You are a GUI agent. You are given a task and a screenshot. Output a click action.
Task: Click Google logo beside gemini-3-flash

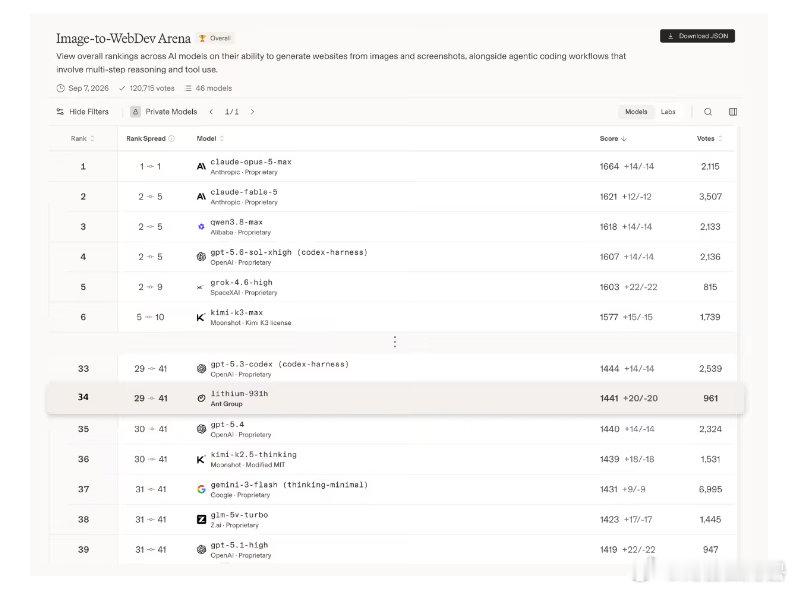[201, 489]
